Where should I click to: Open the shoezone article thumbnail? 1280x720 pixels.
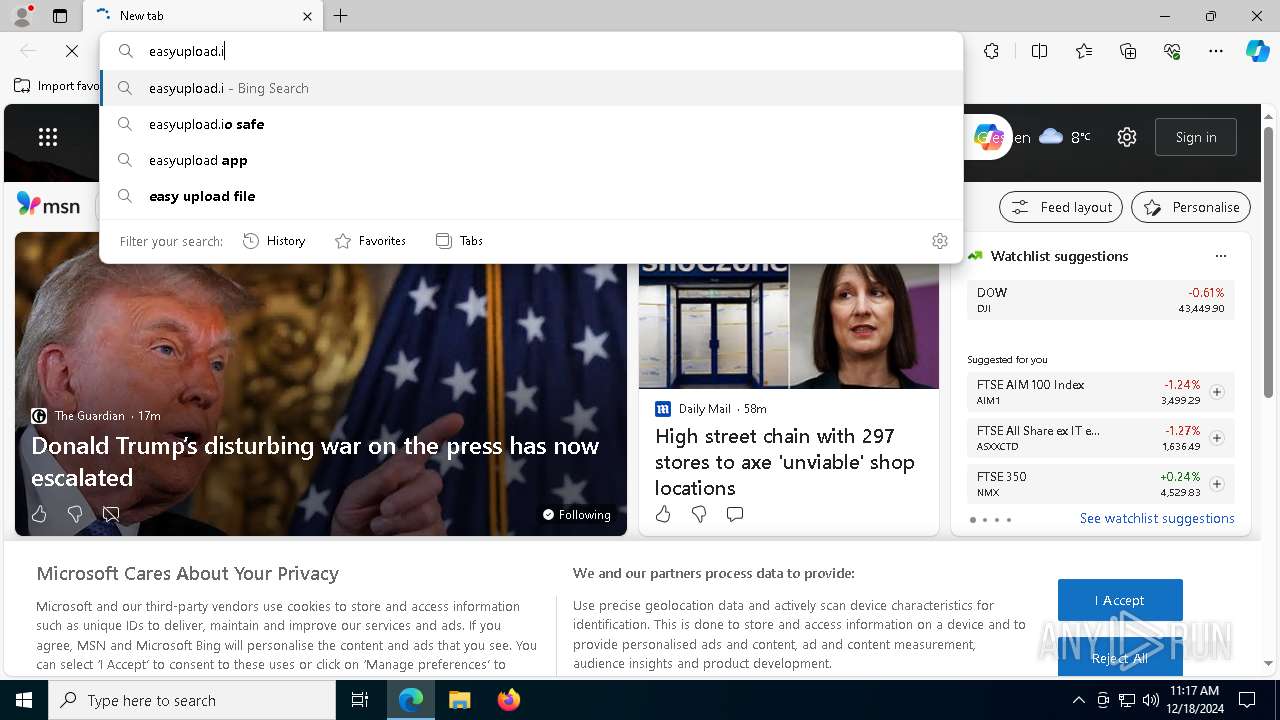[789, 325]
